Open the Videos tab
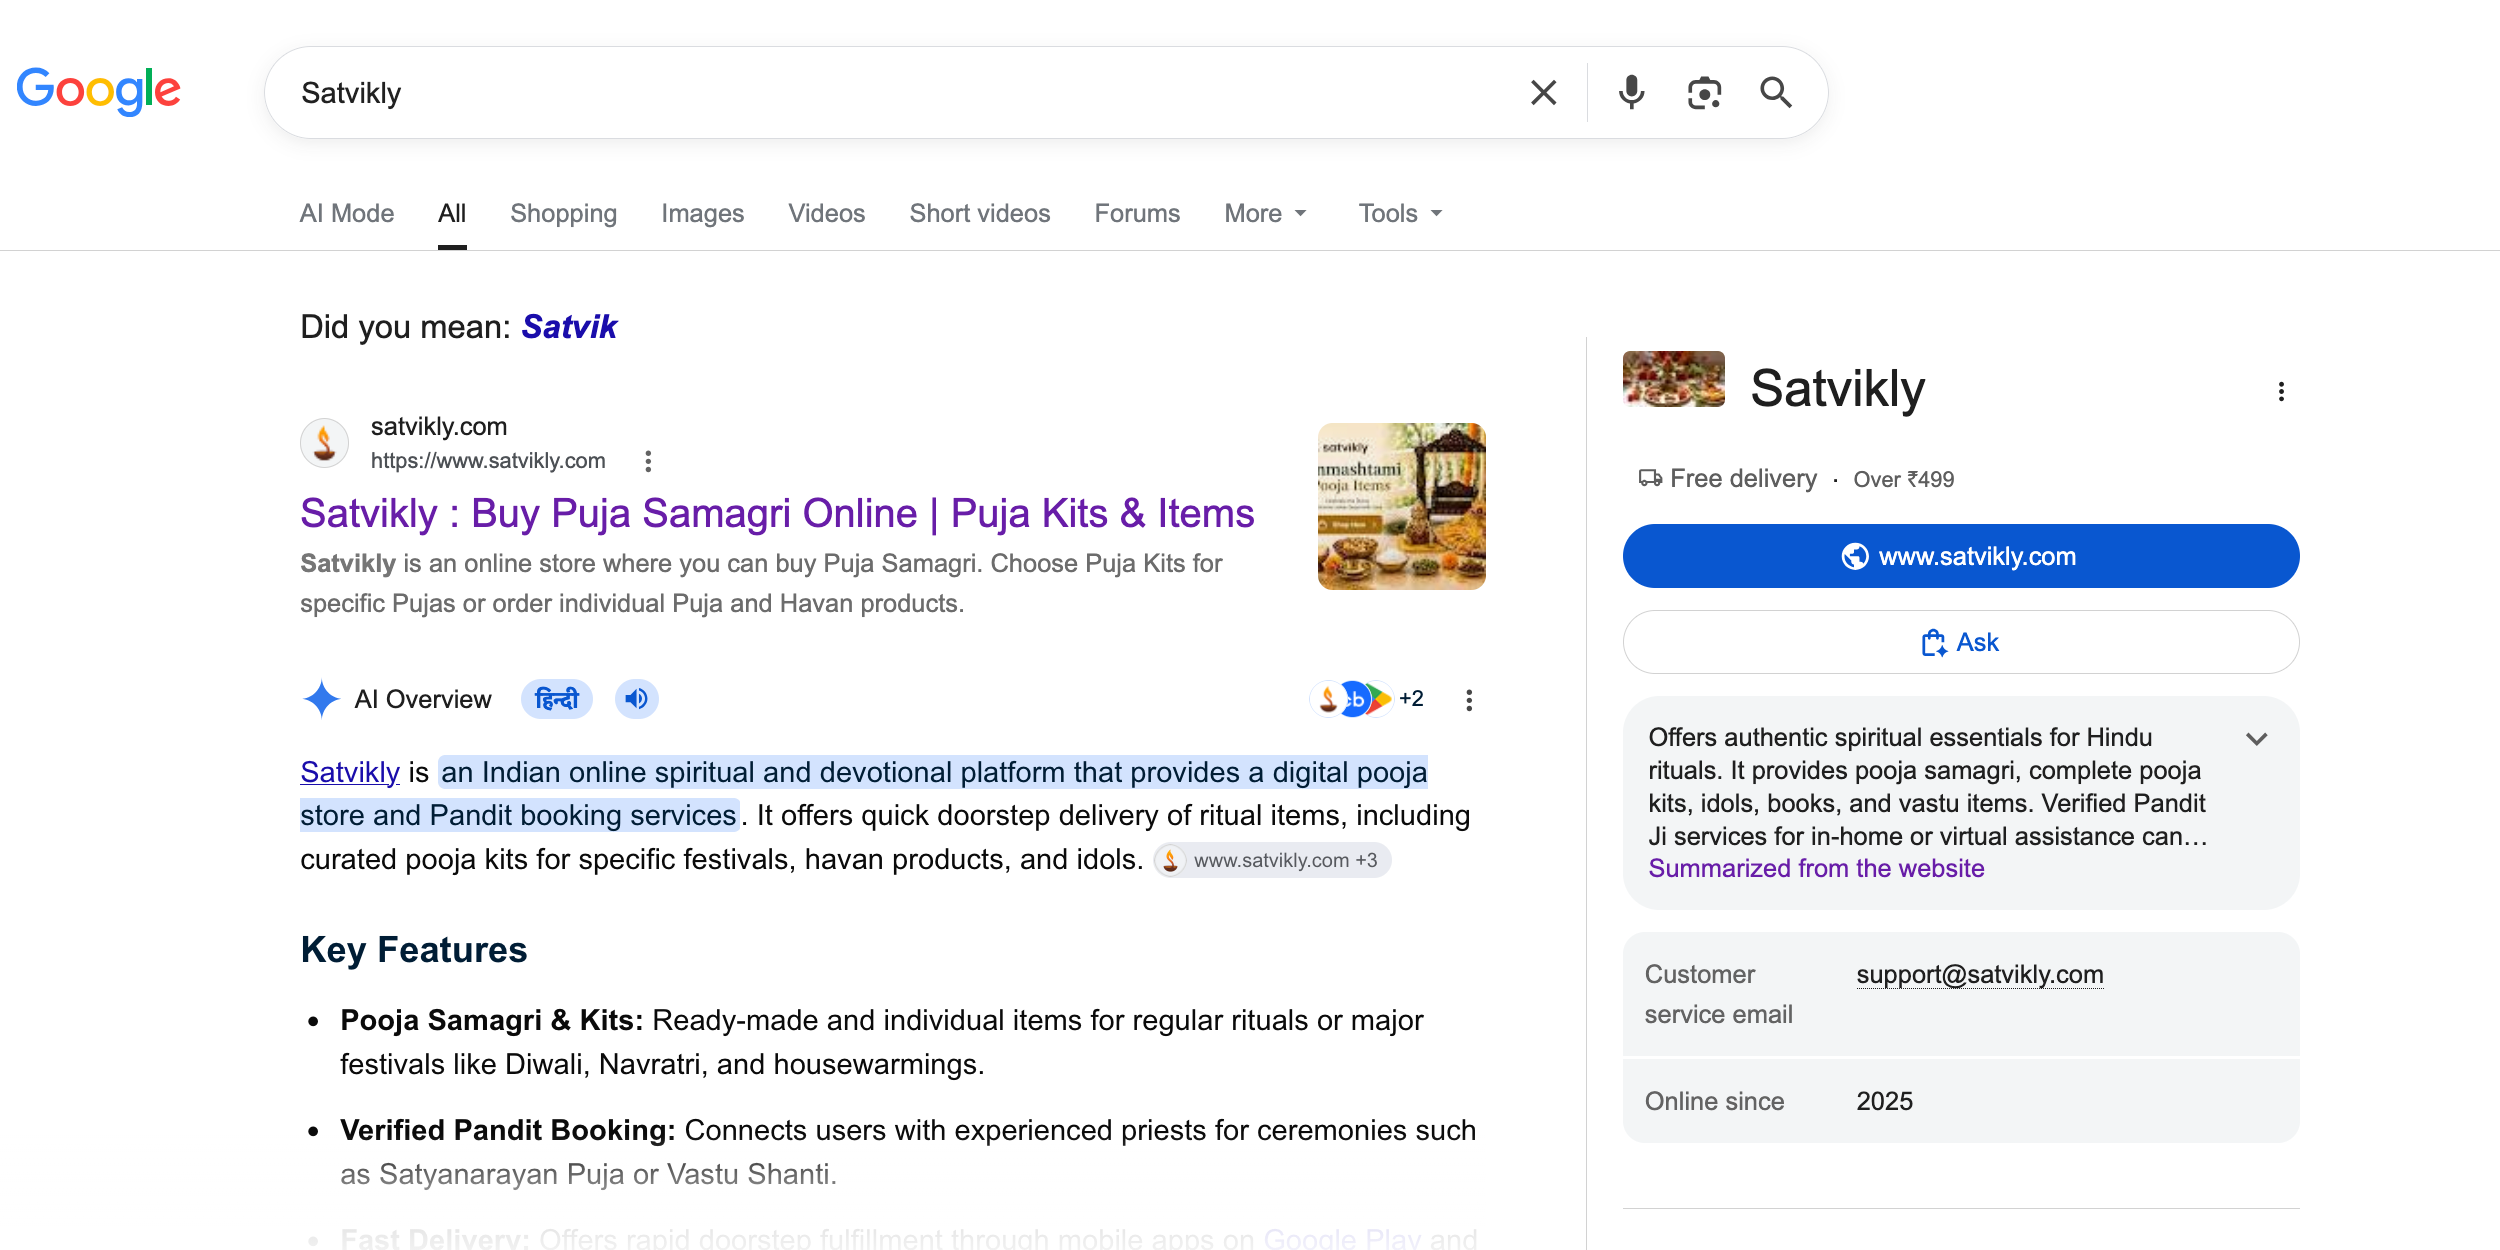 [x=827, y=213]
